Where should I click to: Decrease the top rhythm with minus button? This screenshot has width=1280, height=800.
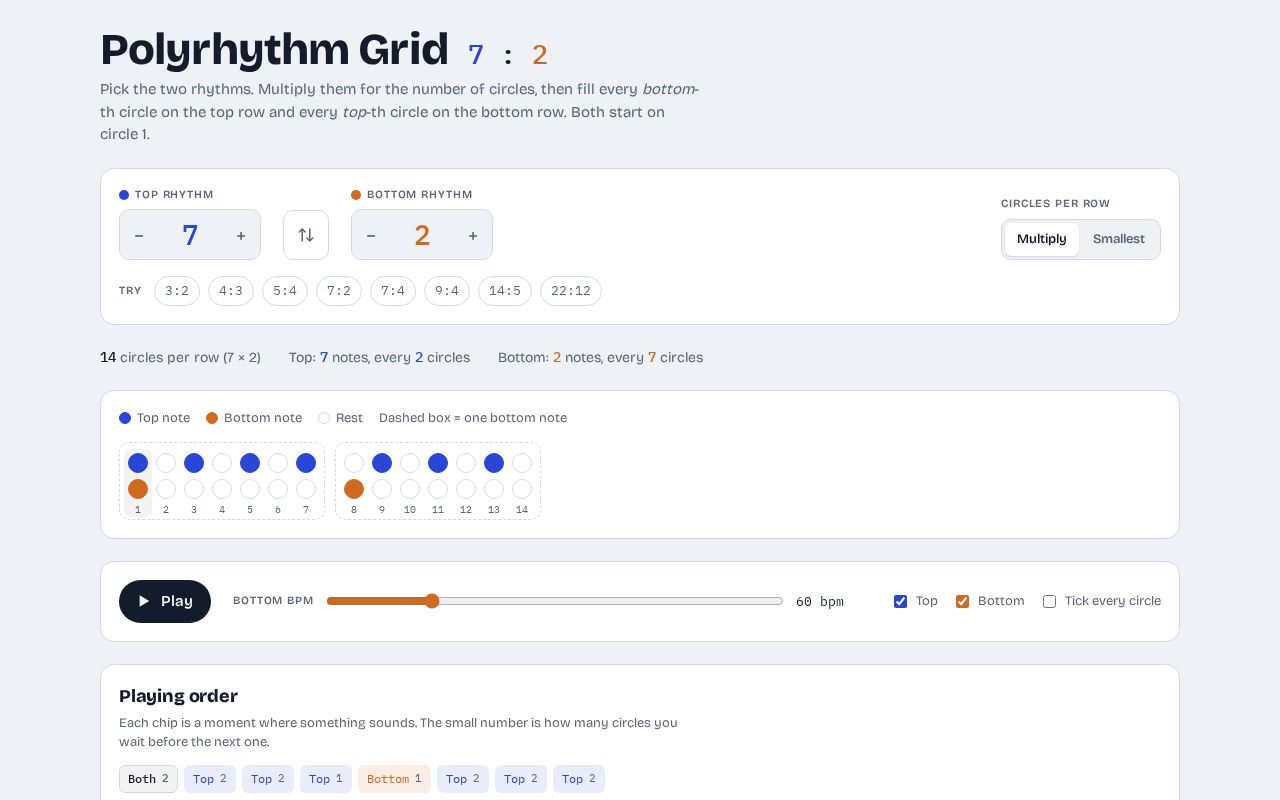pos(139,235)
